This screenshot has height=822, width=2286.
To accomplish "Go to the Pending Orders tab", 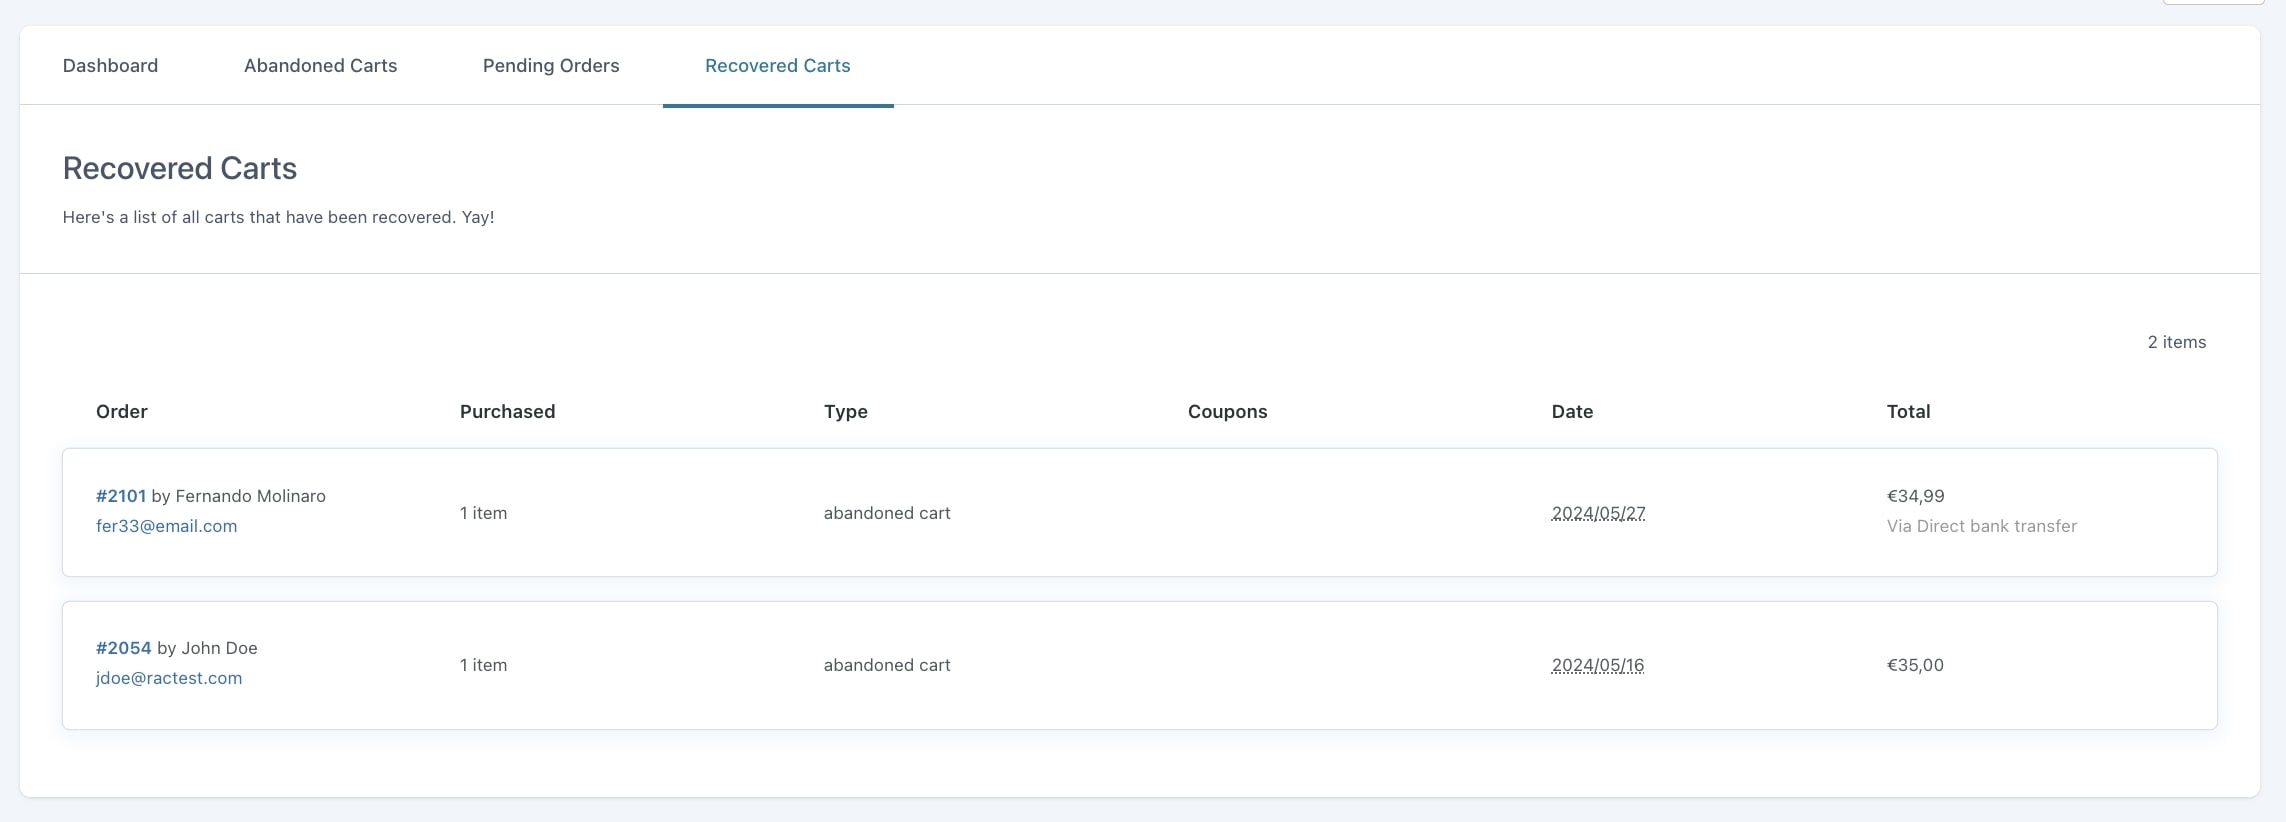I will point(551,66).
